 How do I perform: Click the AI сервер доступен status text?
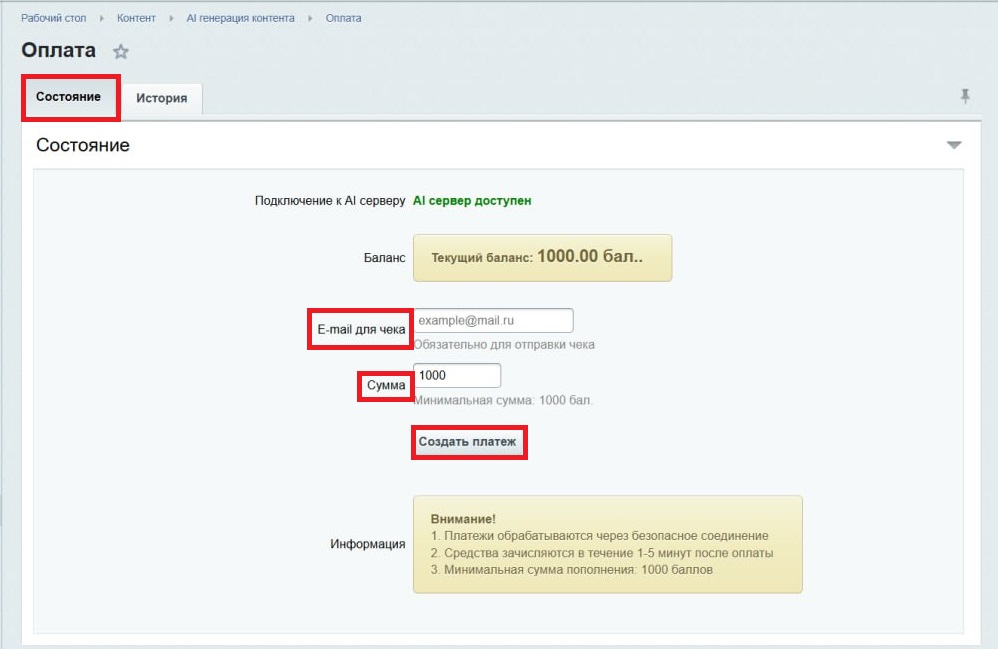(472, 200)
